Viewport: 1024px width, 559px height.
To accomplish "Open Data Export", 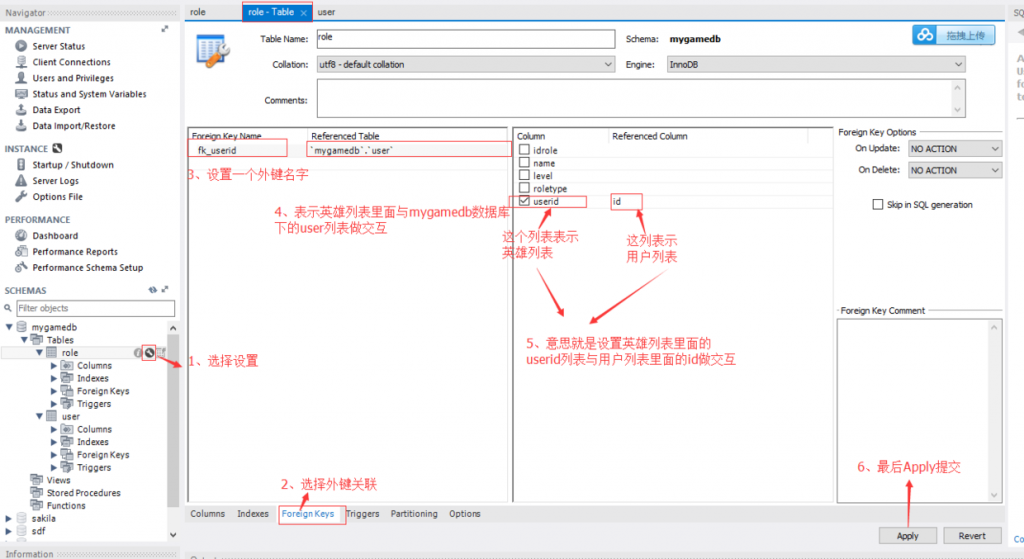I will click(x=56, y=110).
